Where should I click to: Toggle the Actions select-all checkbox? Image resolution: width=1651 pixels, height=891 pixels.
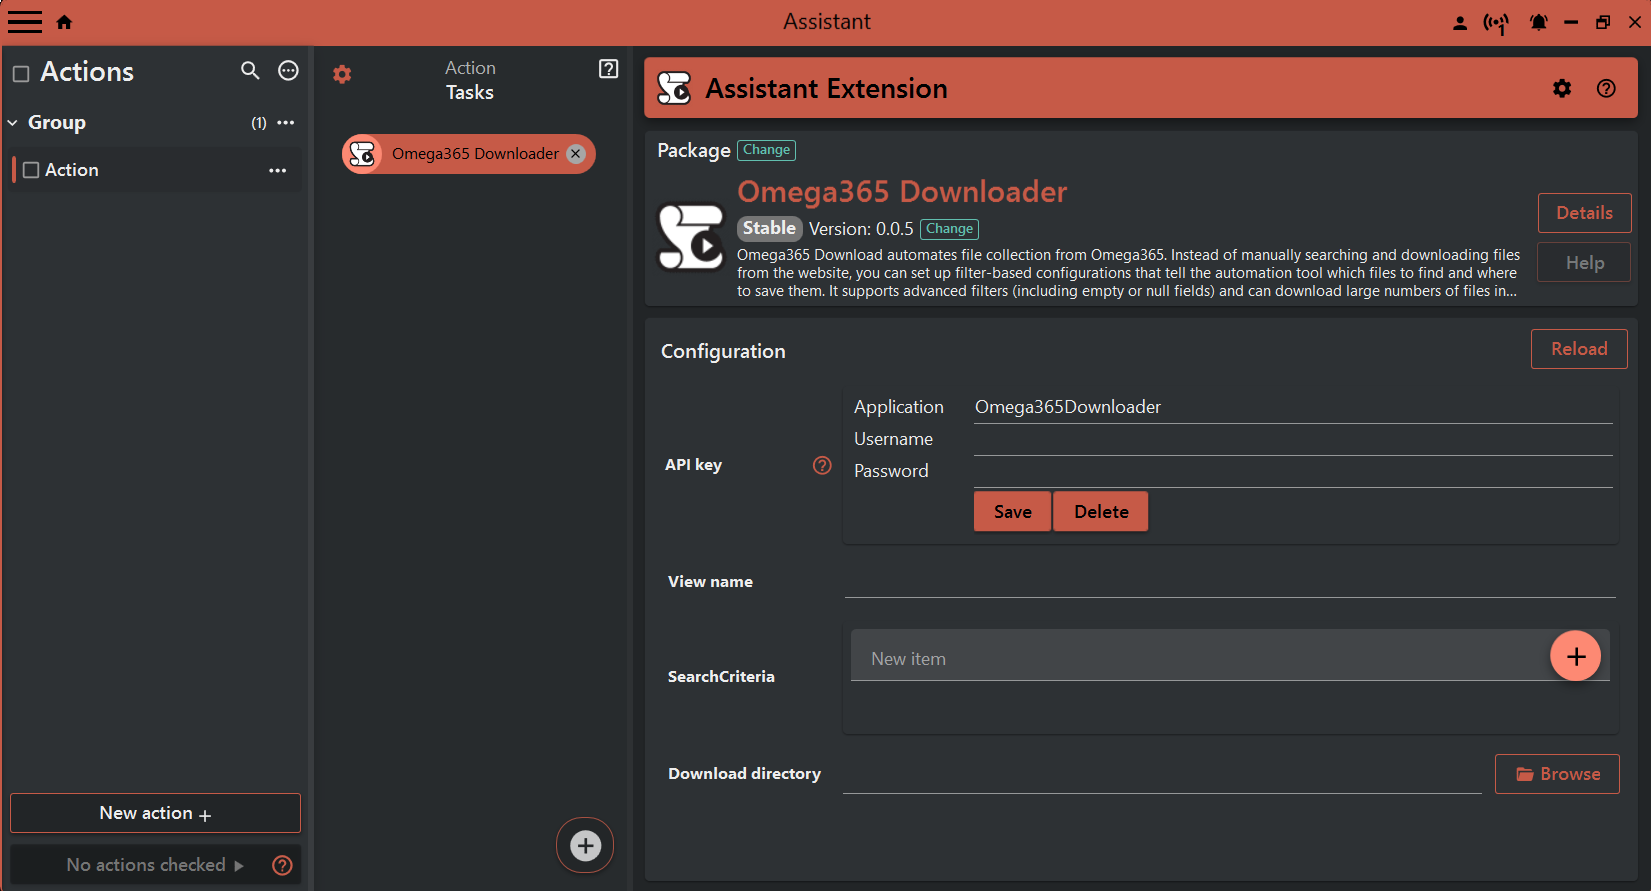coord(21,73)
